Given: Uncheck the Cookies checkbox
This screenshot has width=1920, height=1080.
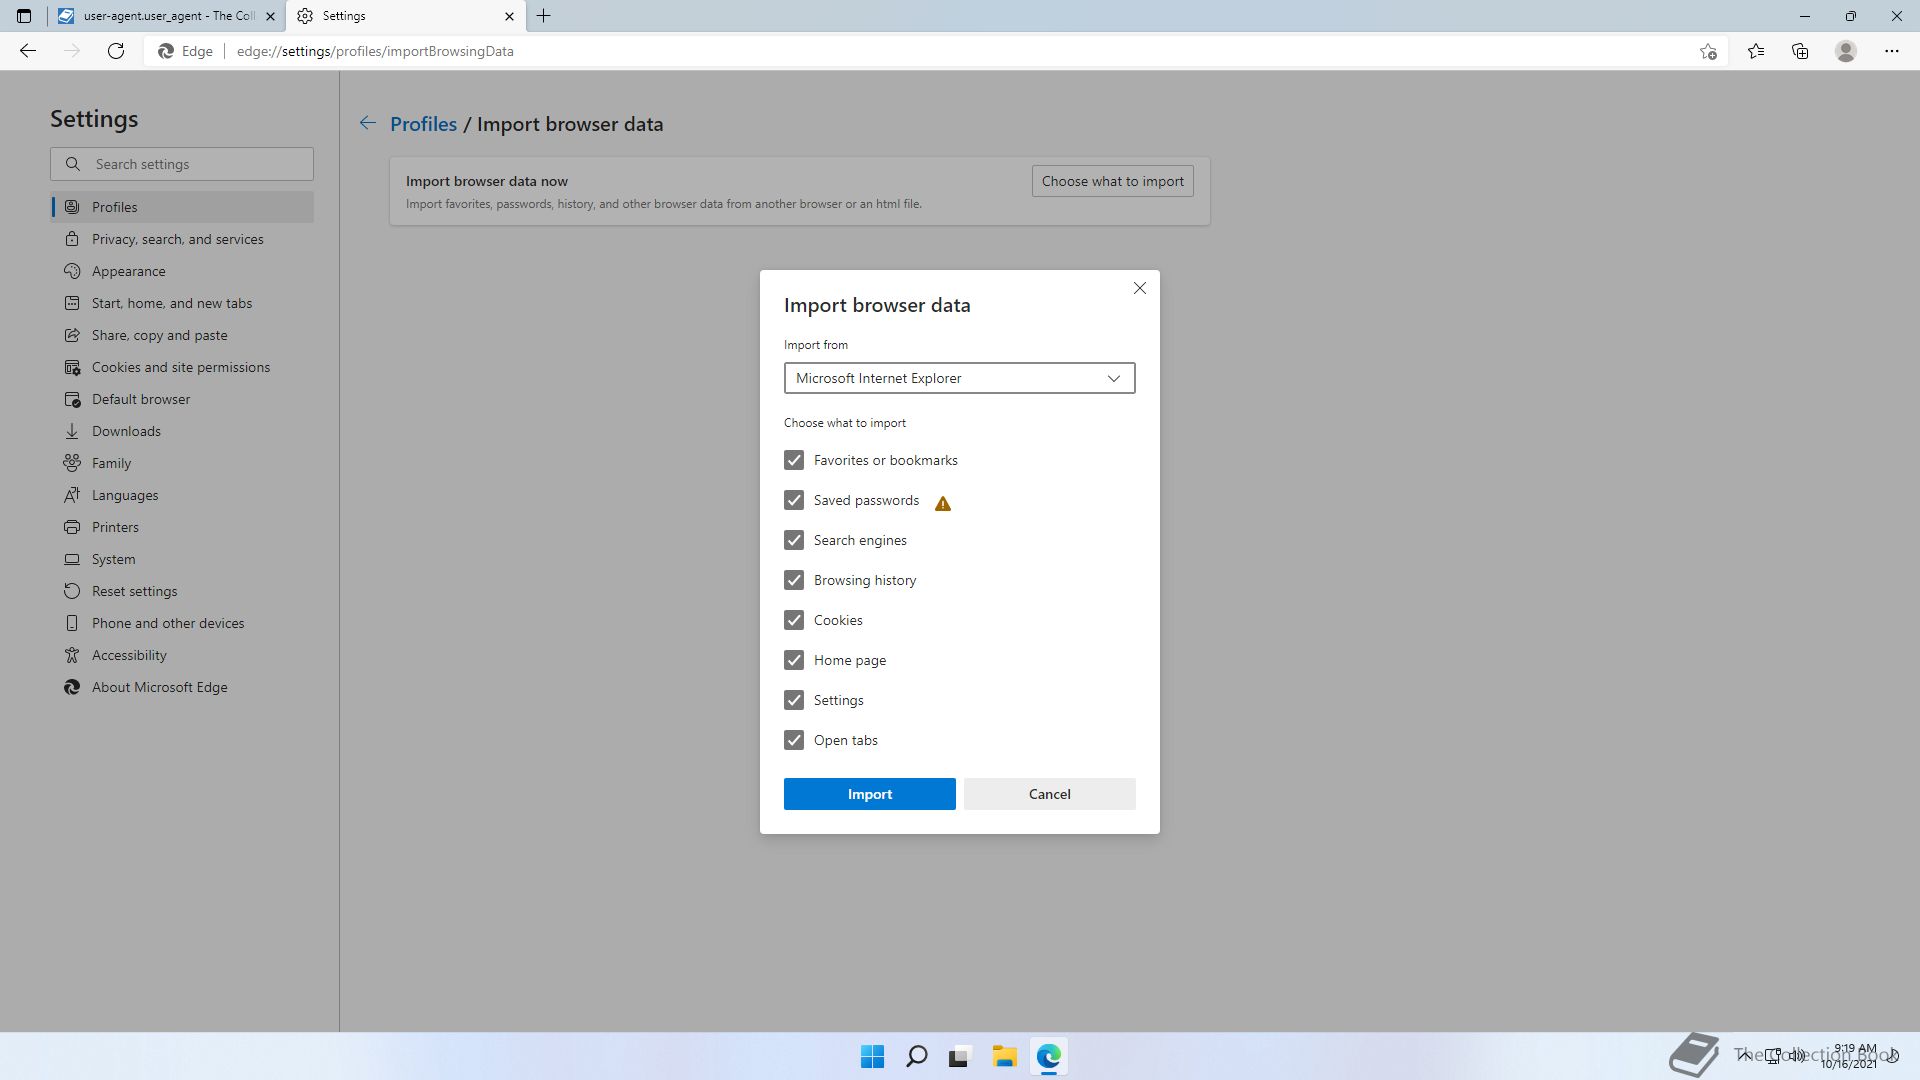Looking at the screenshot, I should point(794,620).
